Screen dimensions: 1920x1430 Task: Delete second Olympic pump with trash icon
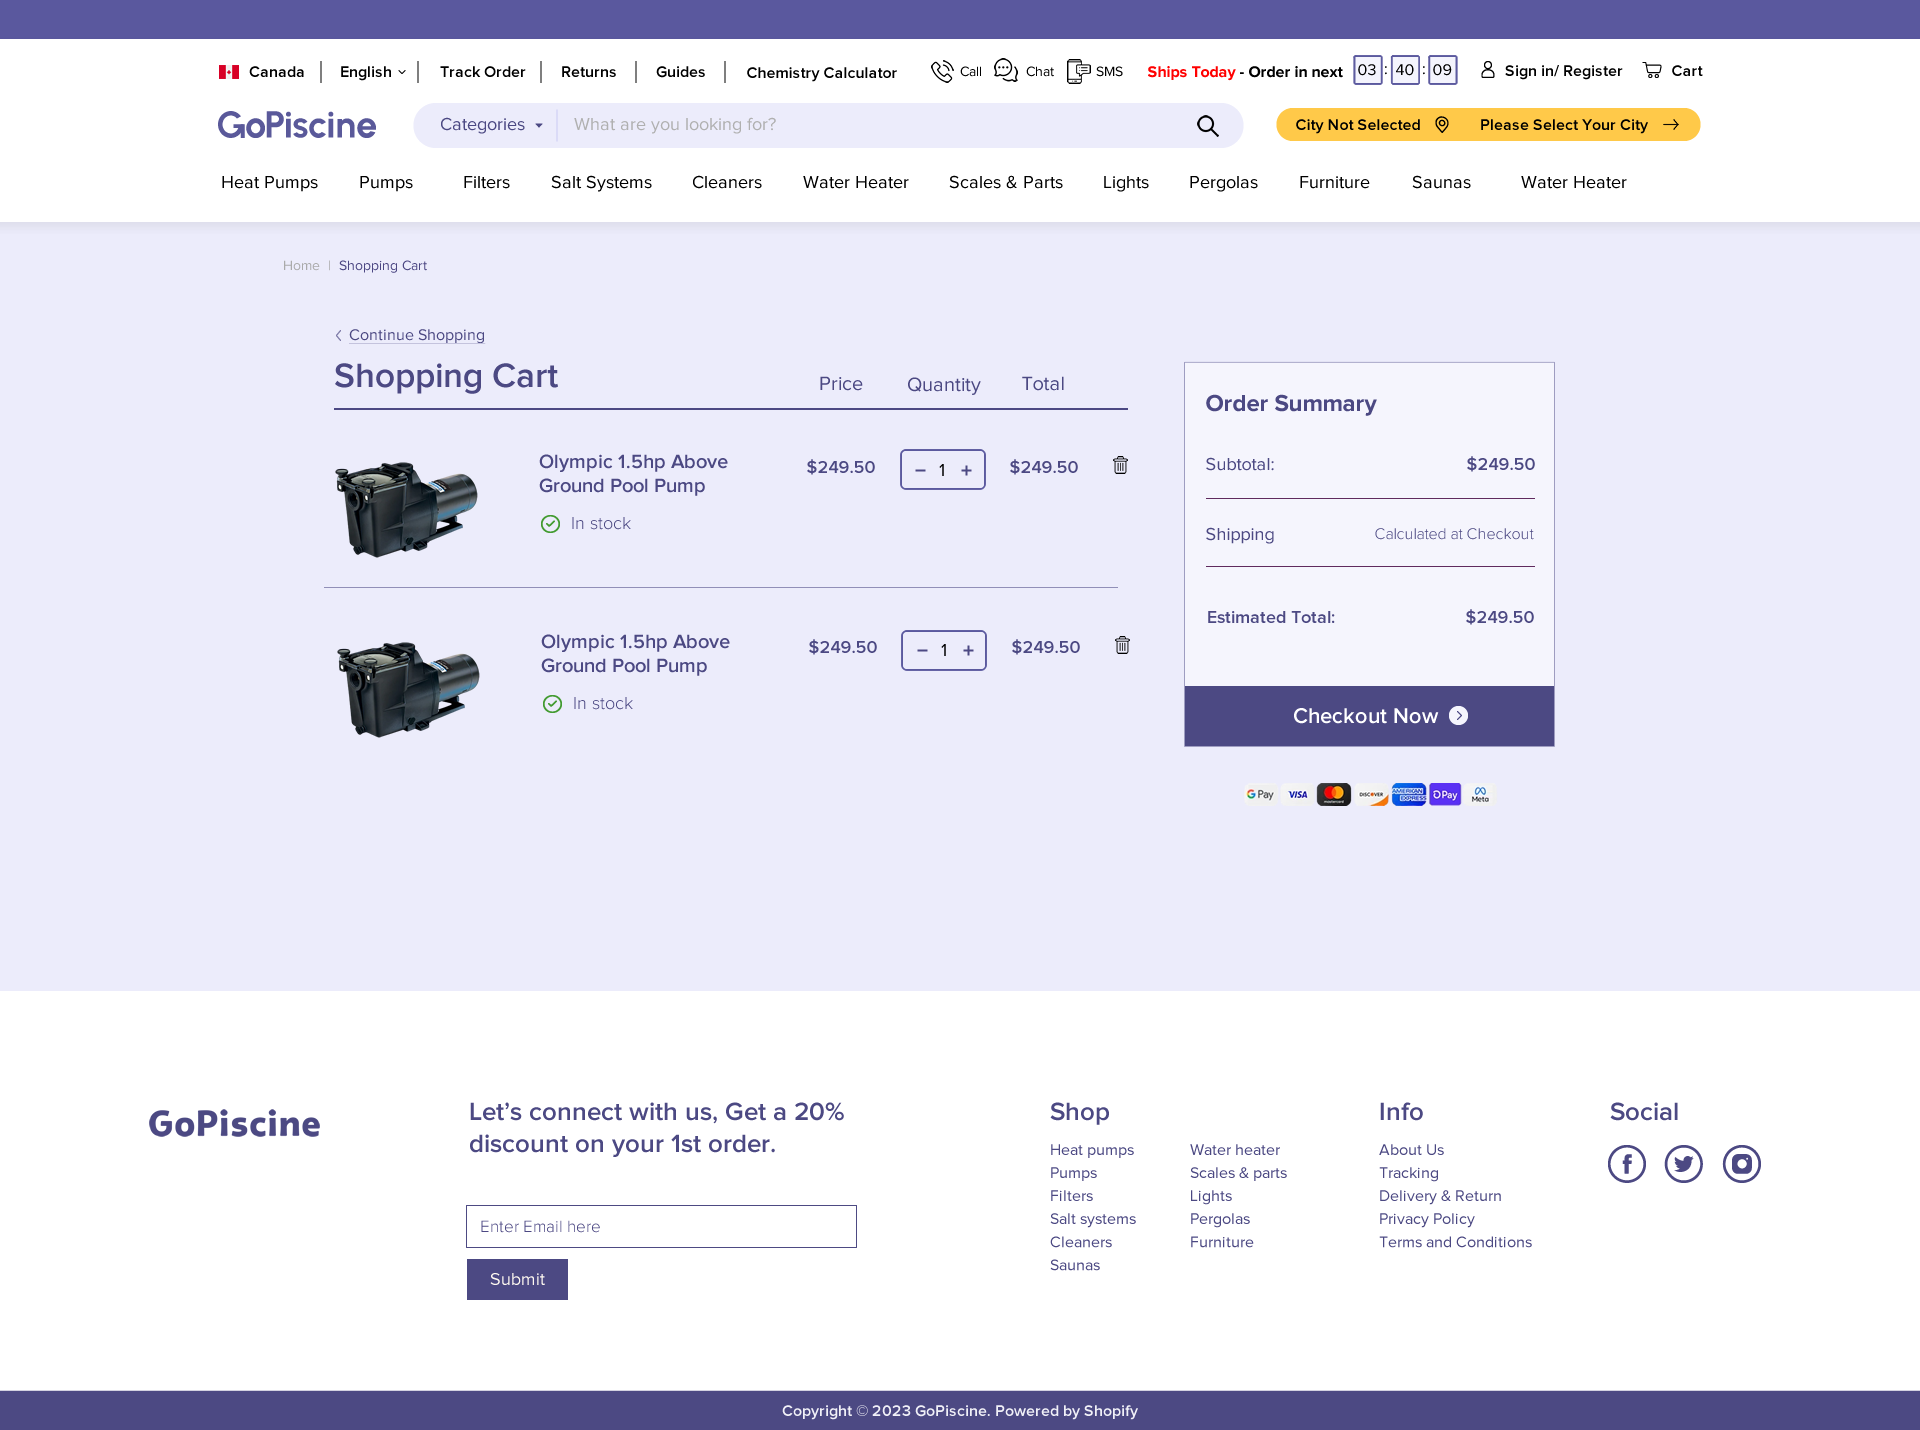click(x=1123, y=645)
